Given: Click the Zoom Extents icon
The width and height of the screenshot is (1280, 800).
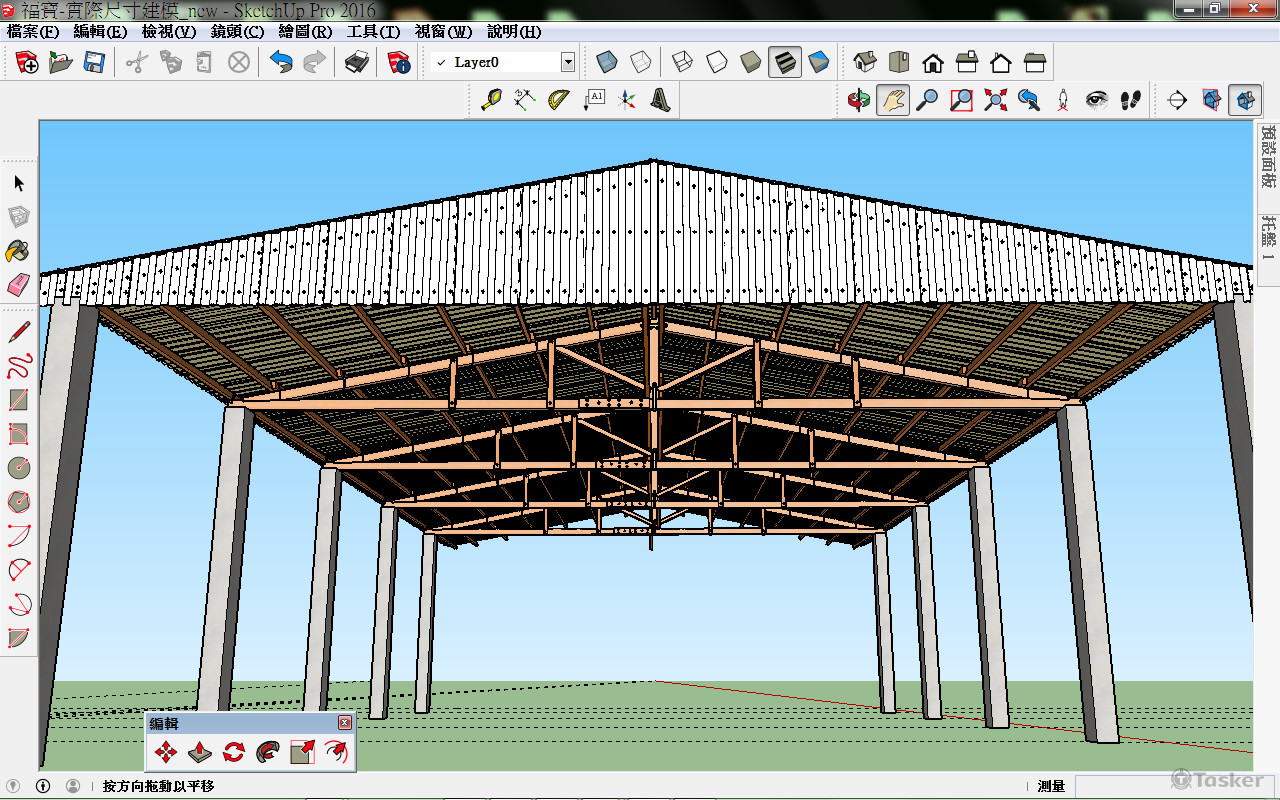Looking at the screenshot, I should [995, 100].
